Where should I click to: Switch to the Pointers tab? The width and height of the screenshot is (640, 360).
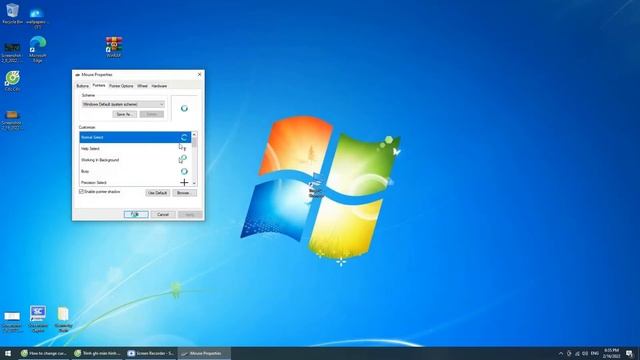click(99, 86)
